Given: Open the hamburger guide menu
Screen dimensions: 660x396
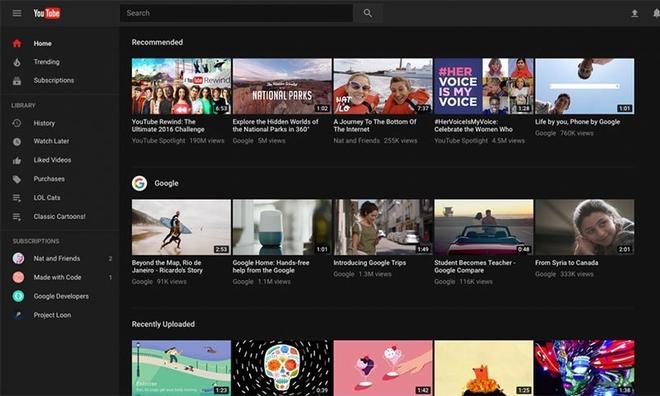Looking at the screenshot, I should point(17,13).
